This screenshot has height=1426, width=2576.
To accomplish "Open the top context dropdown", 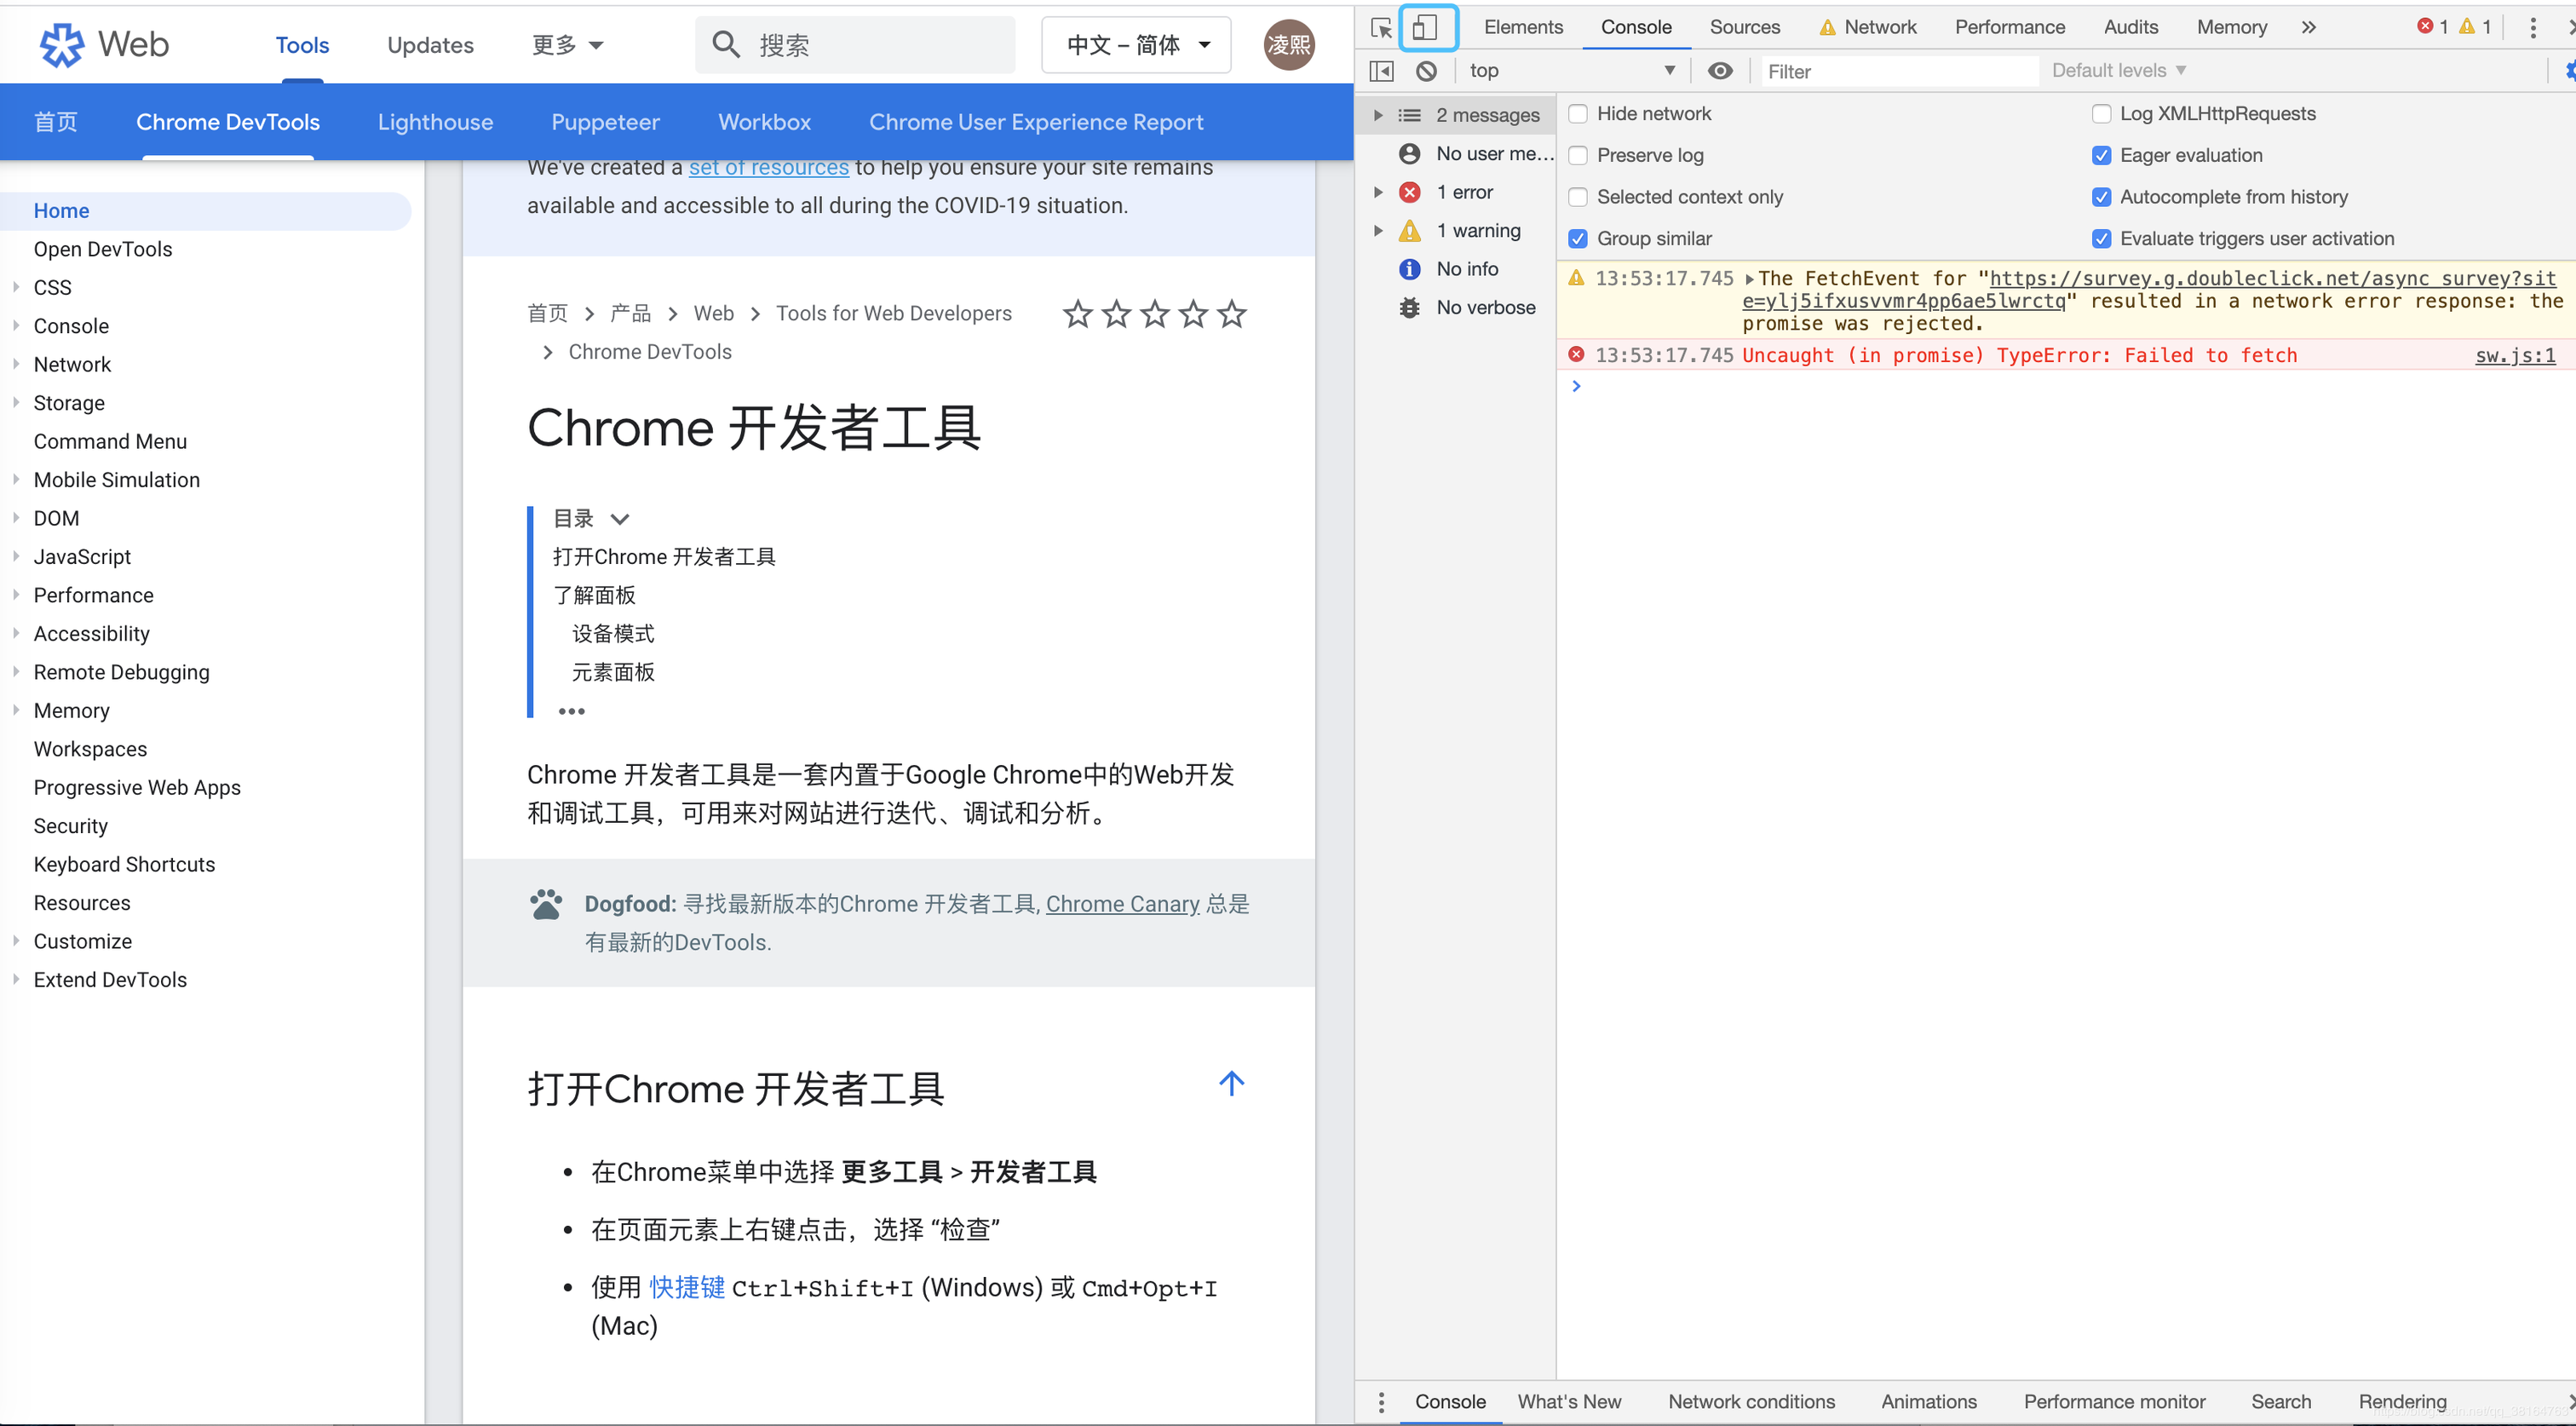I will pos(1572,71).
